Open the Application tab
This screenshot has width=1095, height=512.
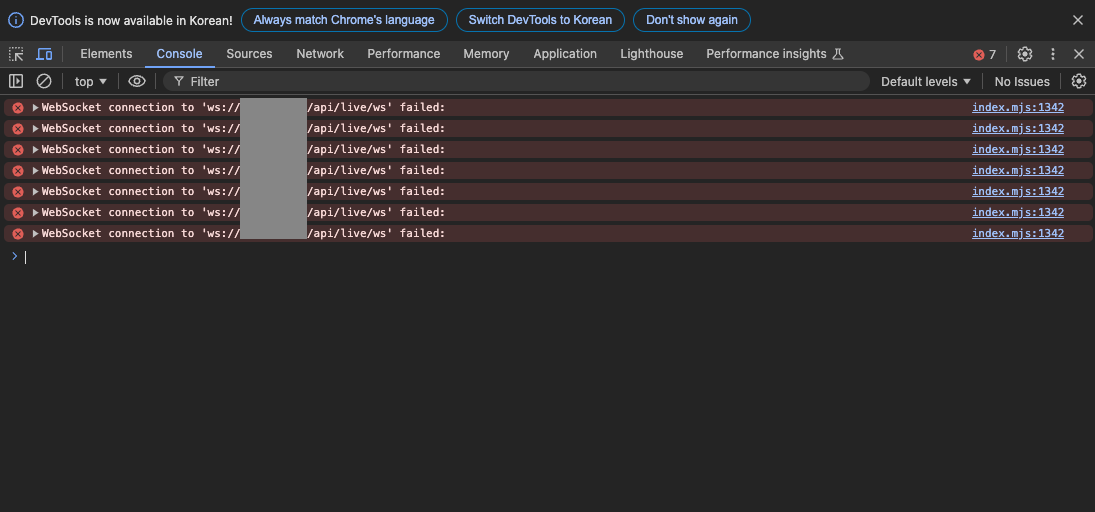(565, 54)
